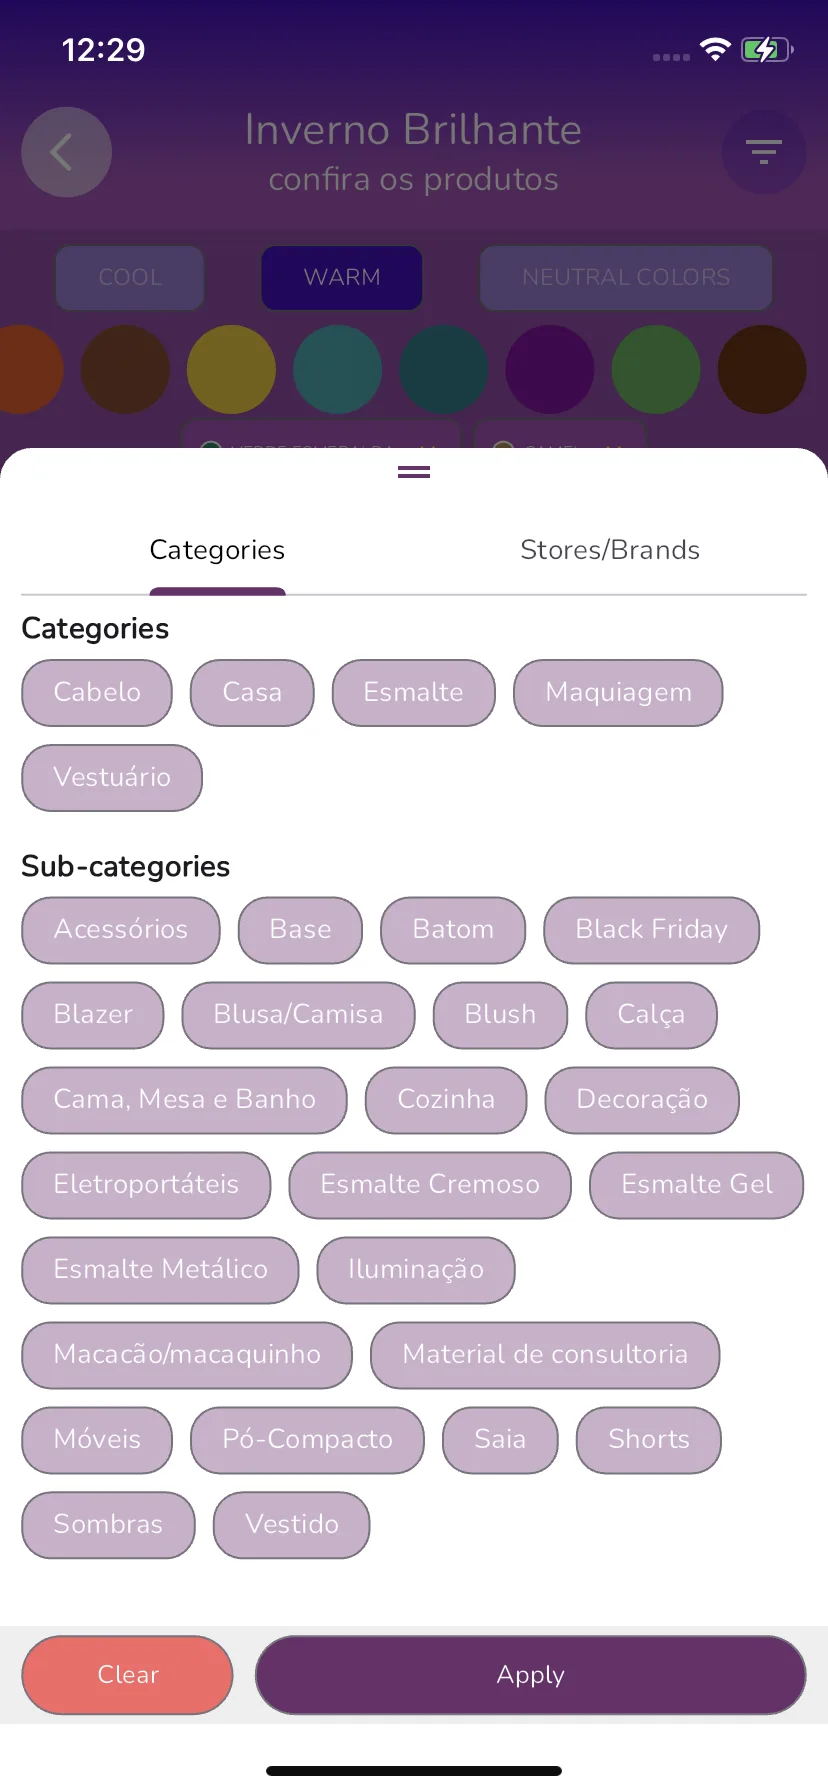Toggle the Maquiagem category chip
The image size is (828, 1792).
click(x=618, y=693)
